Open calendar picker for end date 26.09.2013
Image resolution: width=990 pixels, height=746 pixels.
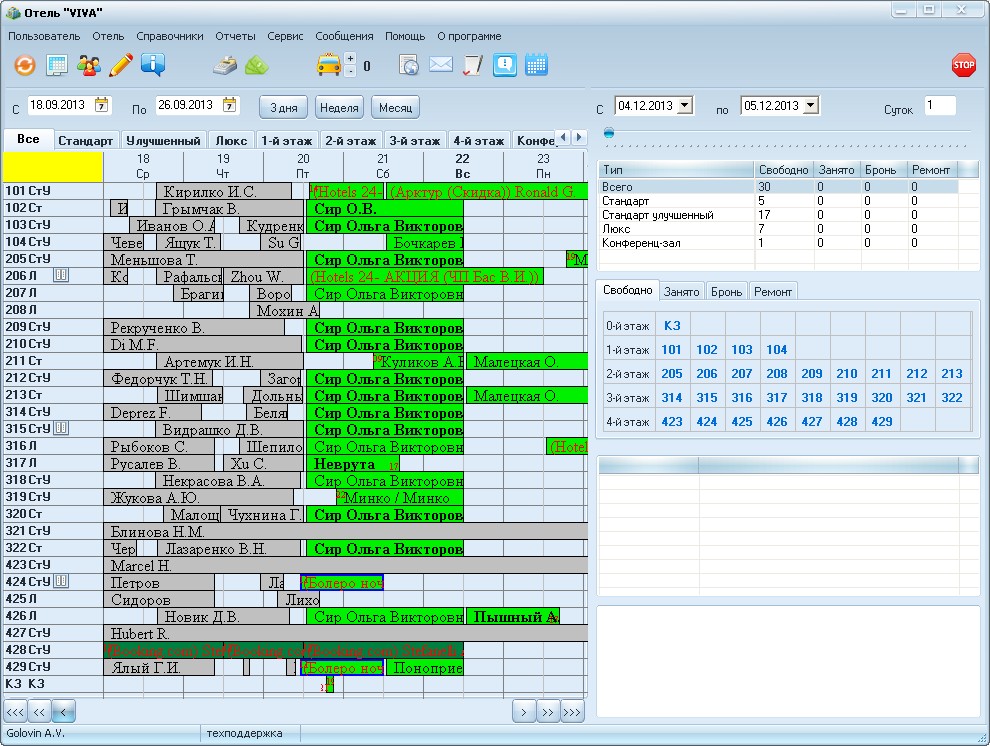[230, 105]
